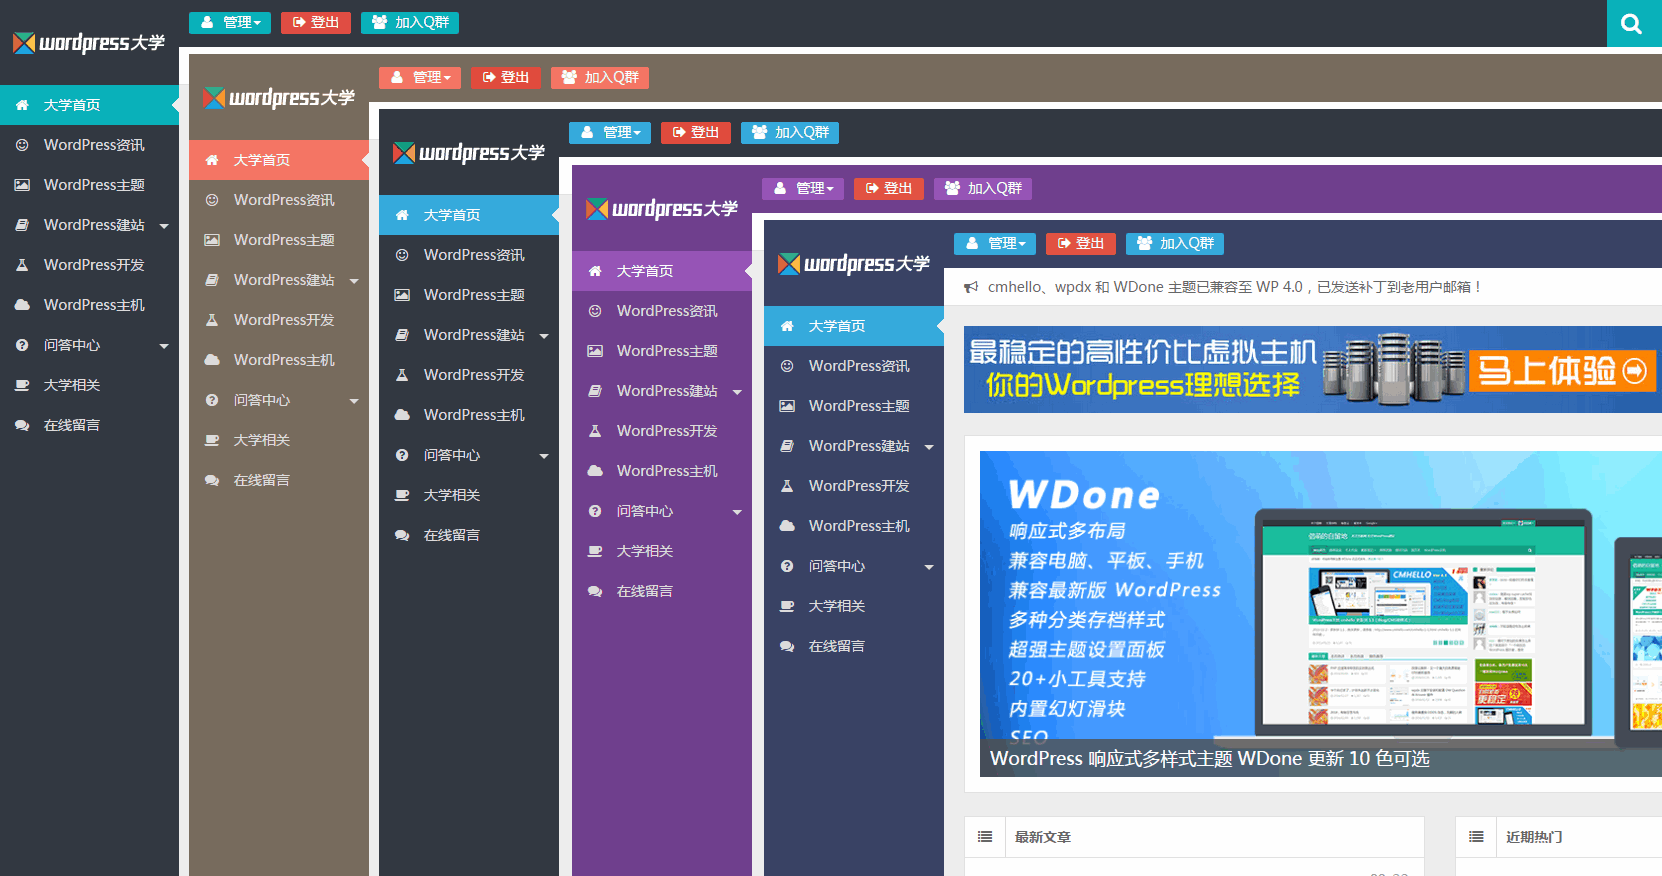The width and height of the screenshot is (1662, 876).
Task: Click the coffee cup icon beside 大学相关 in purple sidebar
Action: (x=595, y=551)
